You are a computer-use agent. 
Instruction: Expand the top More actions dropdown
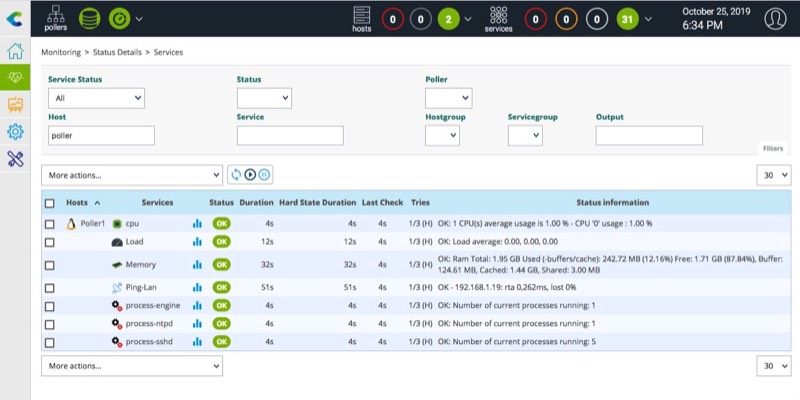click(x=132, y=174)
